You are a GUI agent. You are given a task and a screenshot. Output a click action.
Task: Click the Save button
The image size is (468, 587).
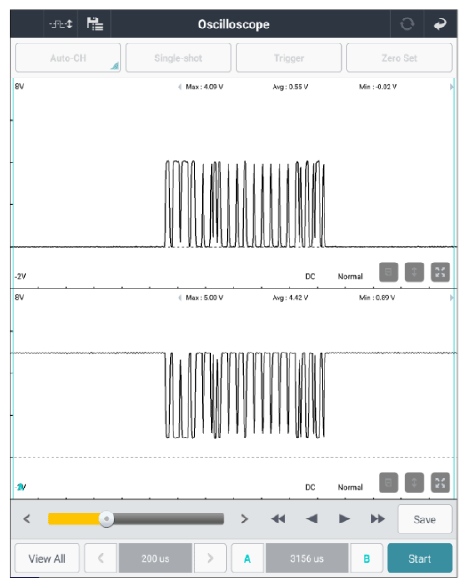coord(425,519)
